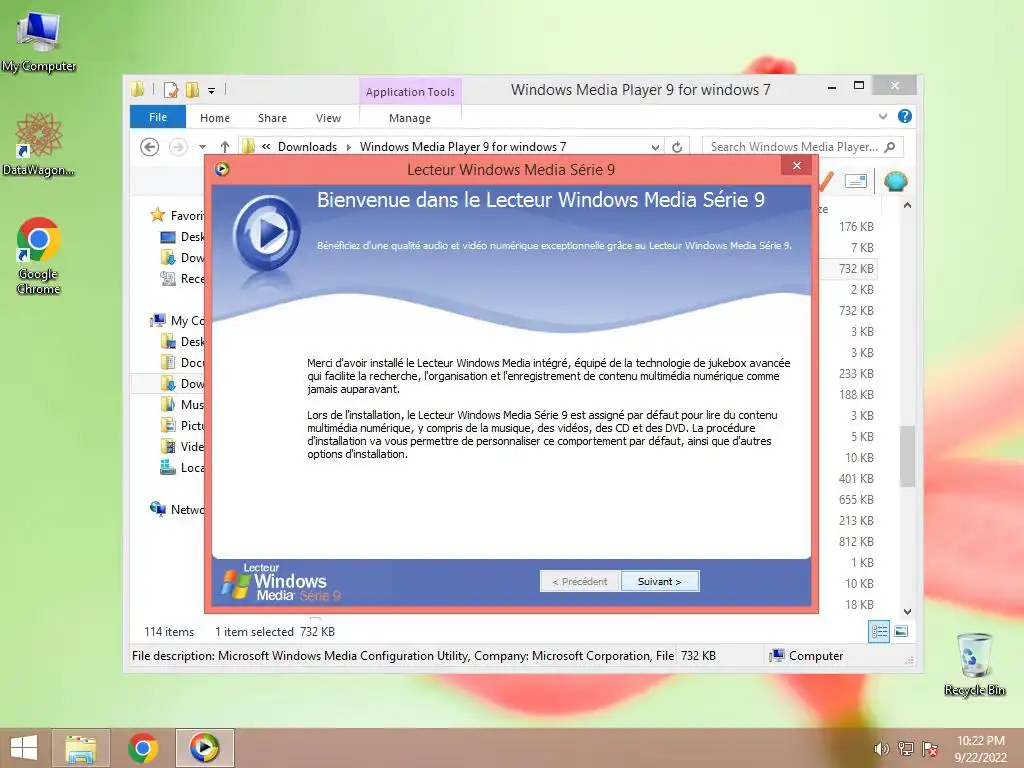Click the 176 KB file size entry
Viewport: 1024px width, 768px height.
(x=856, y=227)
